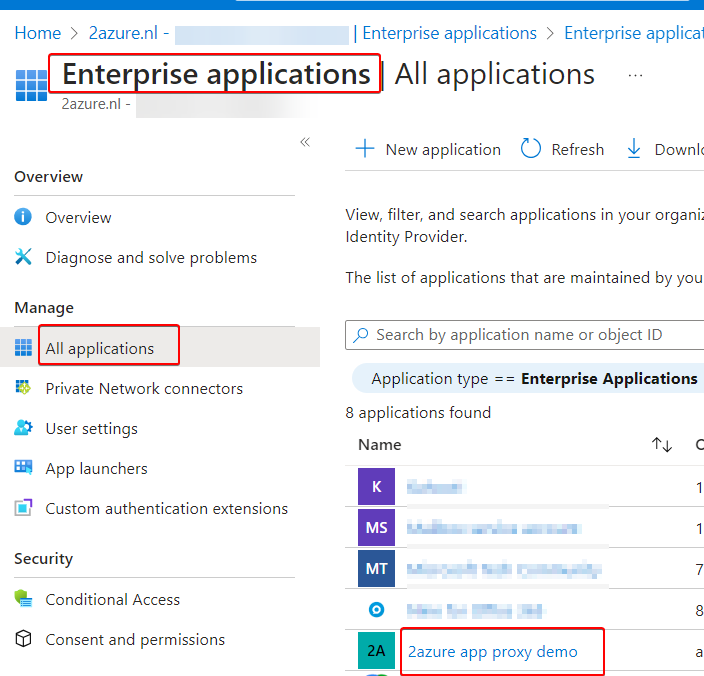The width and height of the screenshot is (704, 676).
Task: Open Conditional Access under Security
Action: 113,600
